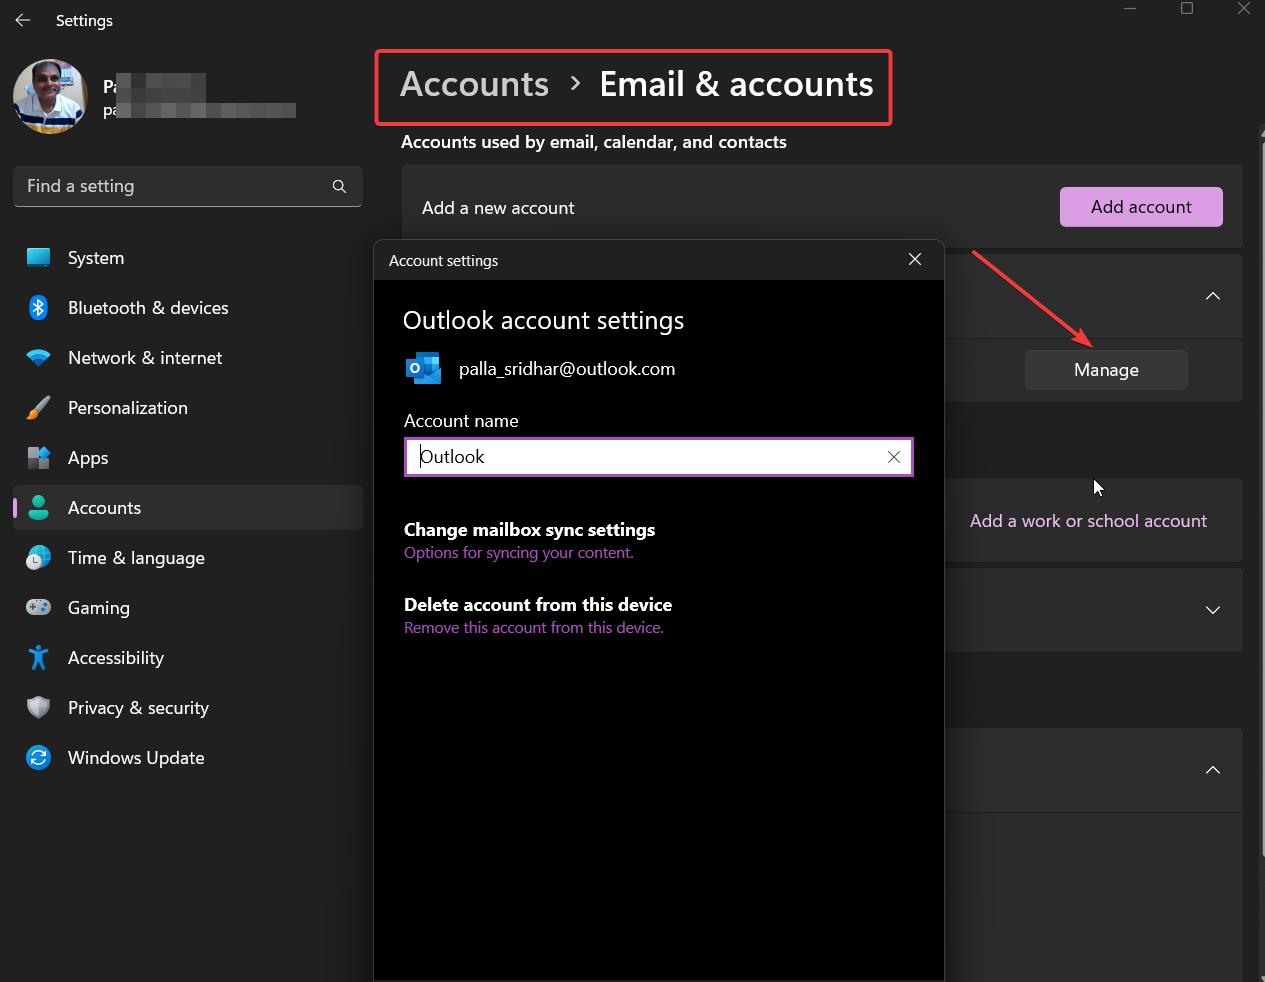The image size is (1265, 982).
Task: Open Bluetooth & devices settings
Action: (188, 308)
